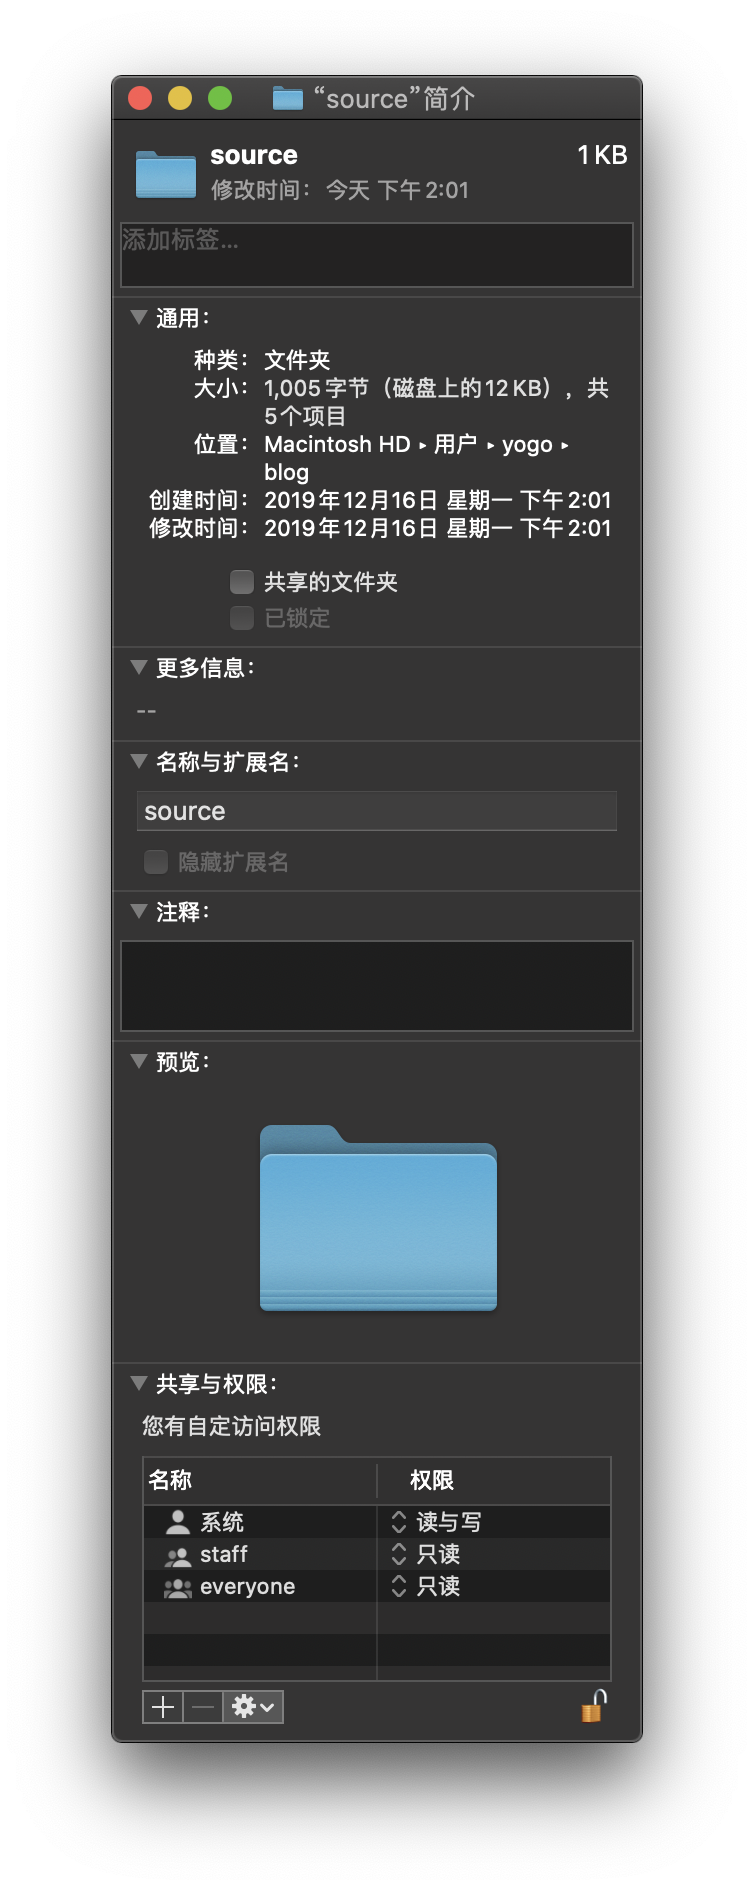Click the lock icon to change permissions
The width and height of the screenshot is (754, 1890).
(594, 1705)
